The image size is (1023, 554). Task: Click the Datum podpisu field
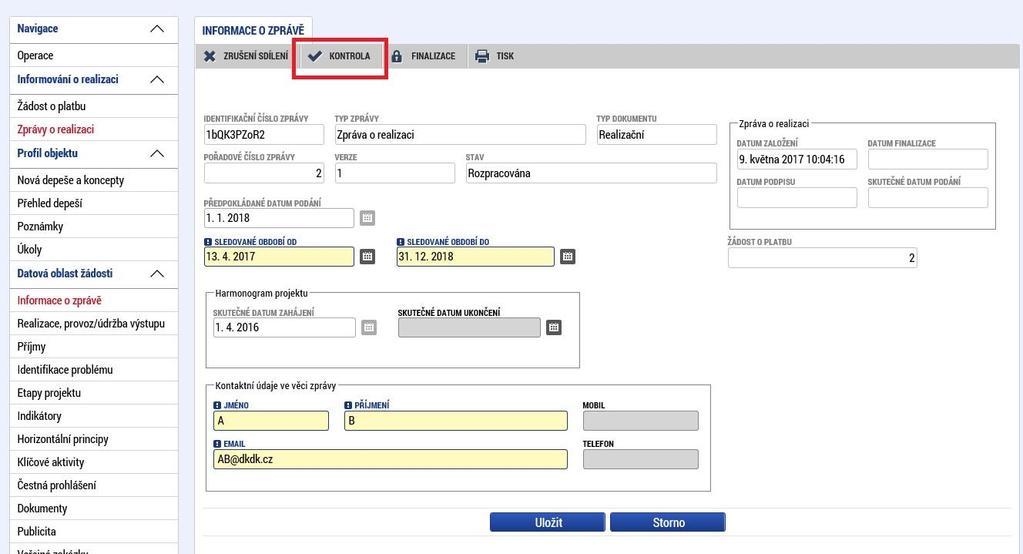click(797, 198)
